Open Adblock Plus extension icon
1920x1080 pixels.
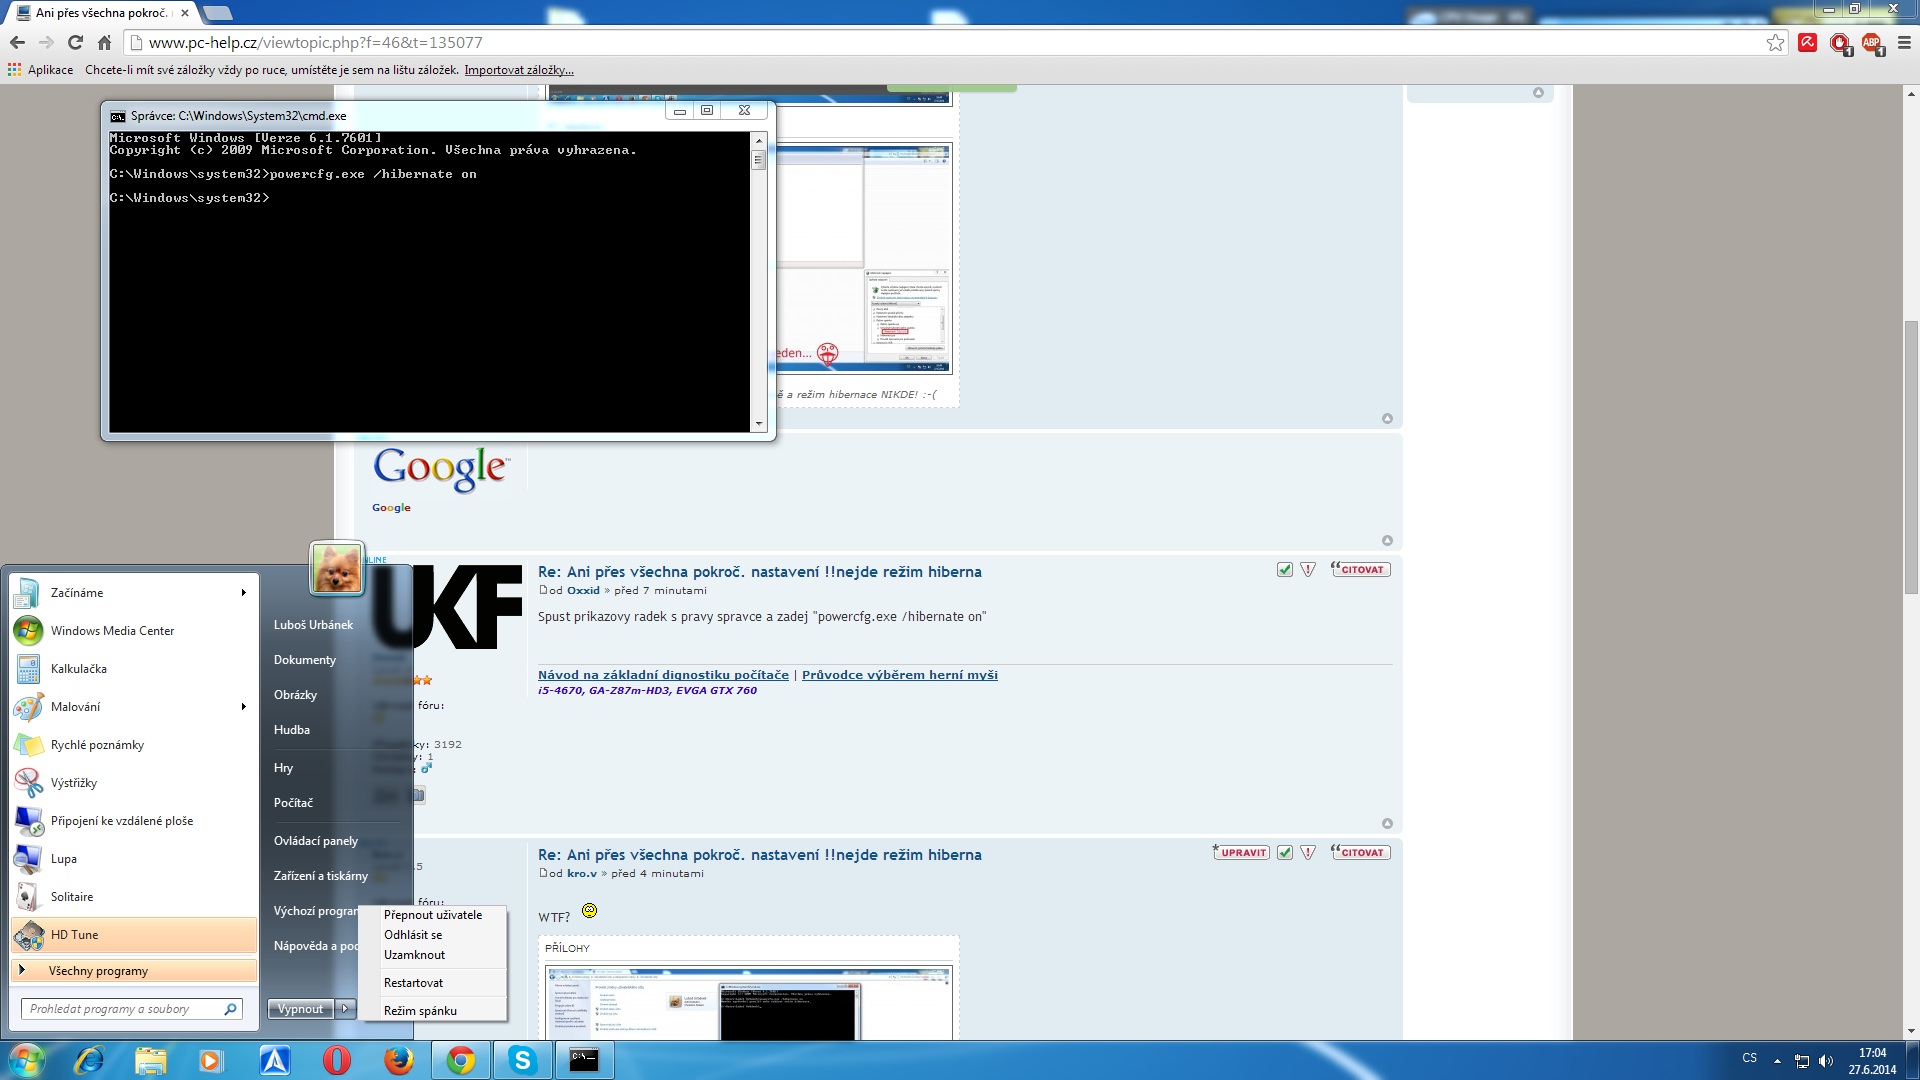click(1871, 42)
